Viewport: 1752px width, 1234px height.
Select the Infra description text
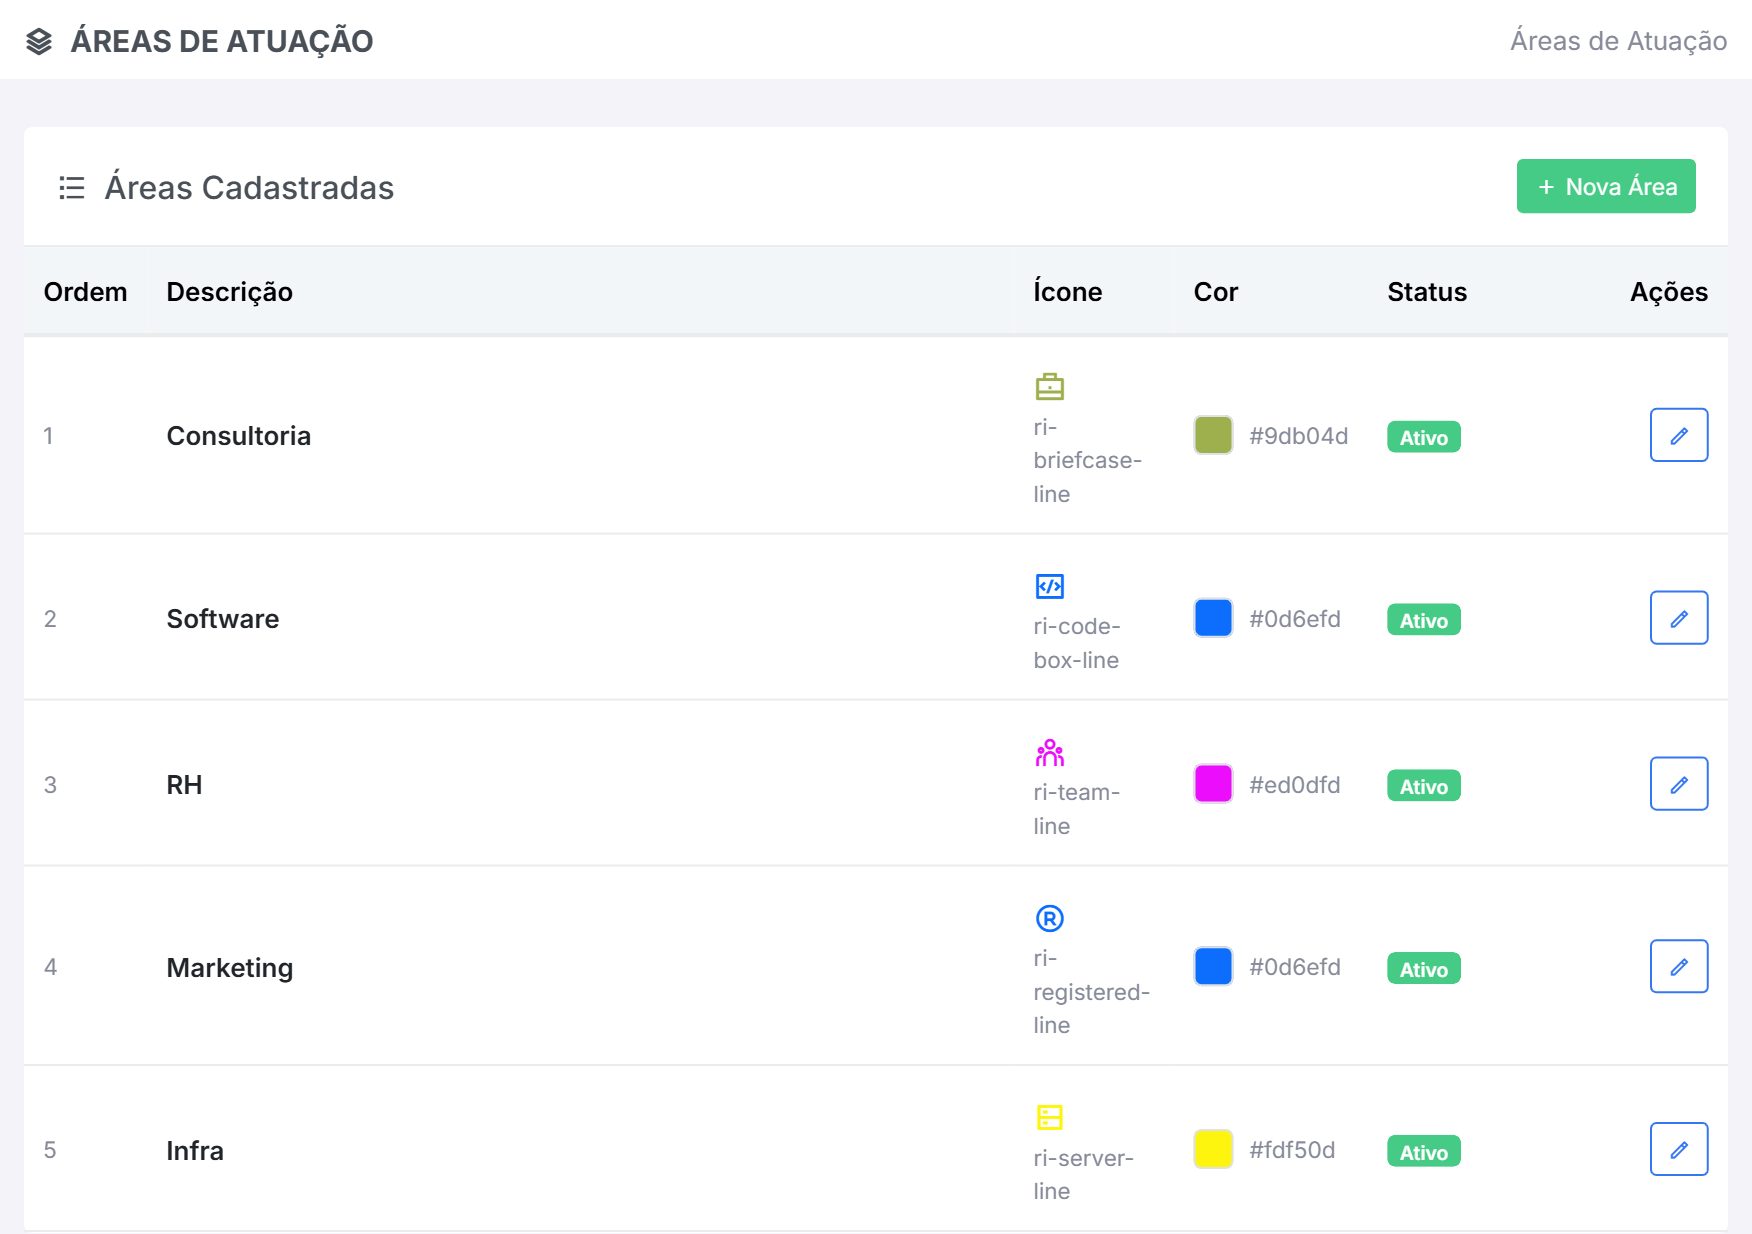194,1151
